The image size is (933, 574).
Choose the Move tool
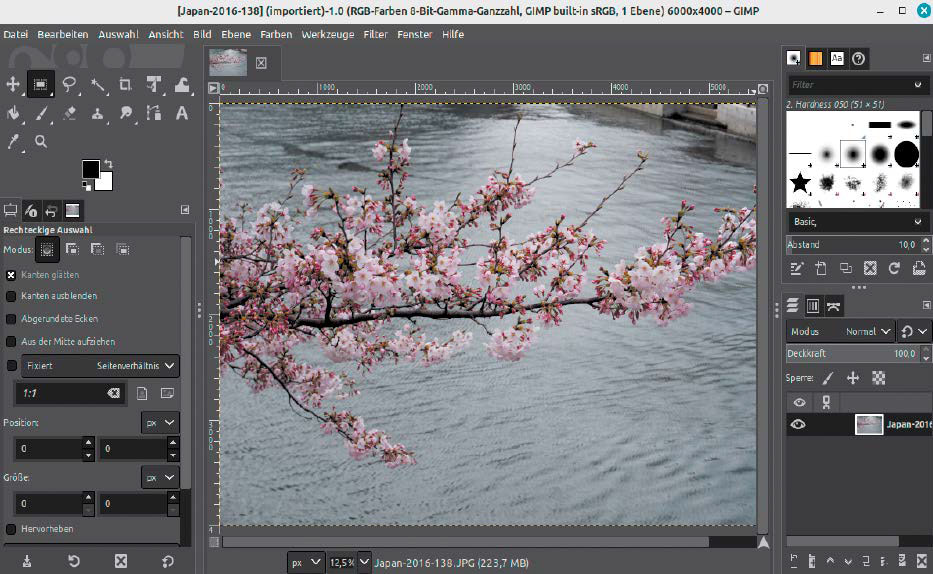point(12,84)
